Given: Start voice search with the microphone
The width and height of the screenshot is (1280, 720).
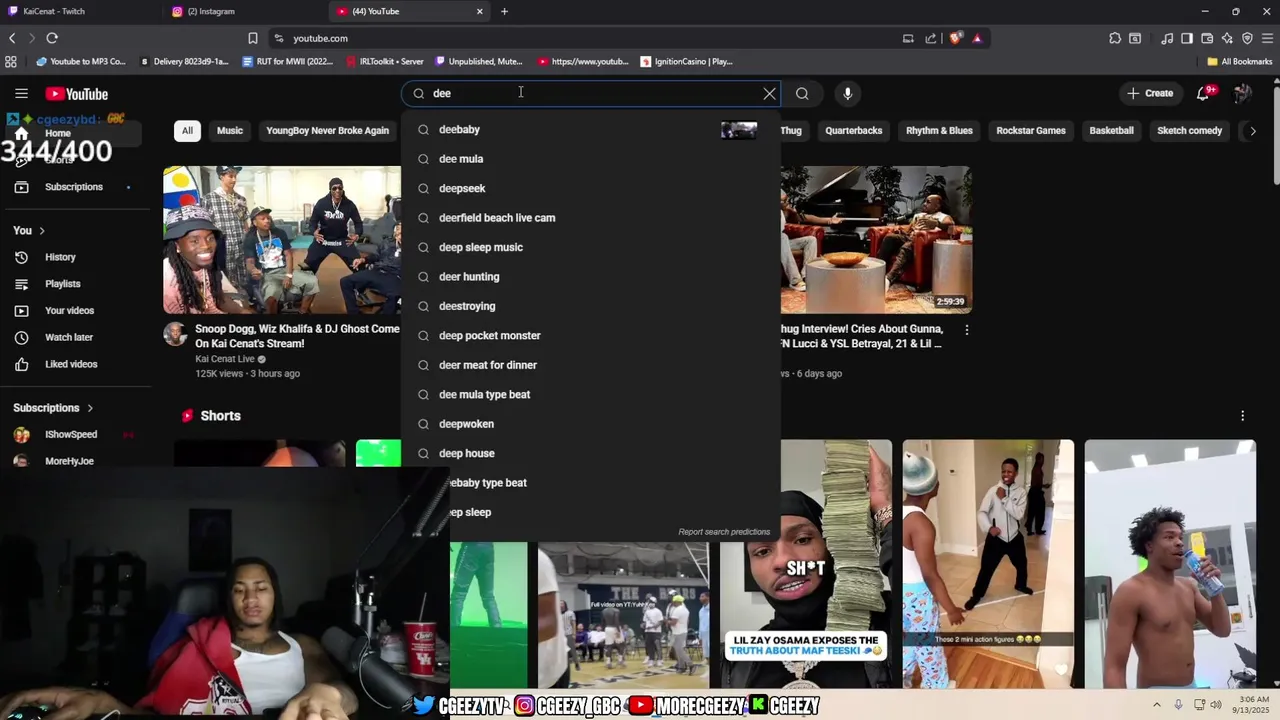Looking at the screenshot, I should pos(847,94).
